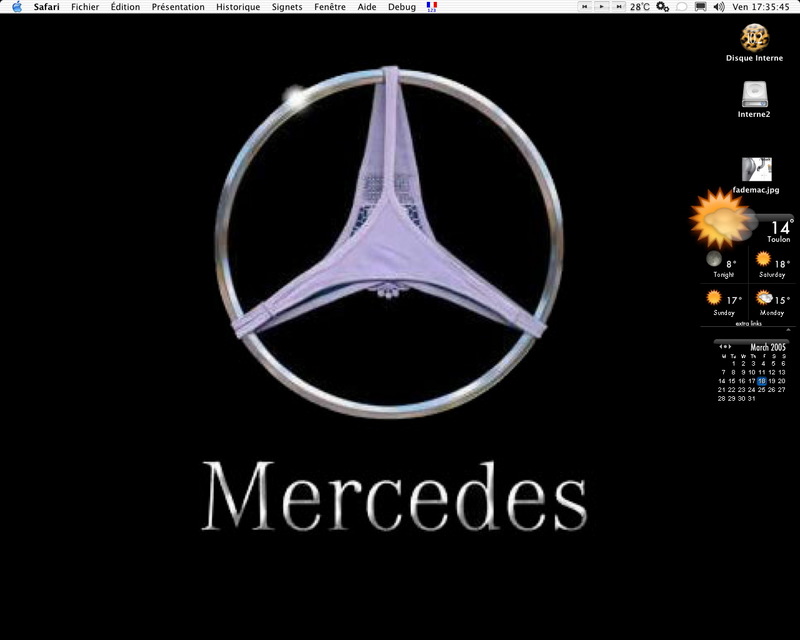
Task: Click the play button in menu bar
Action: (602, 7)
